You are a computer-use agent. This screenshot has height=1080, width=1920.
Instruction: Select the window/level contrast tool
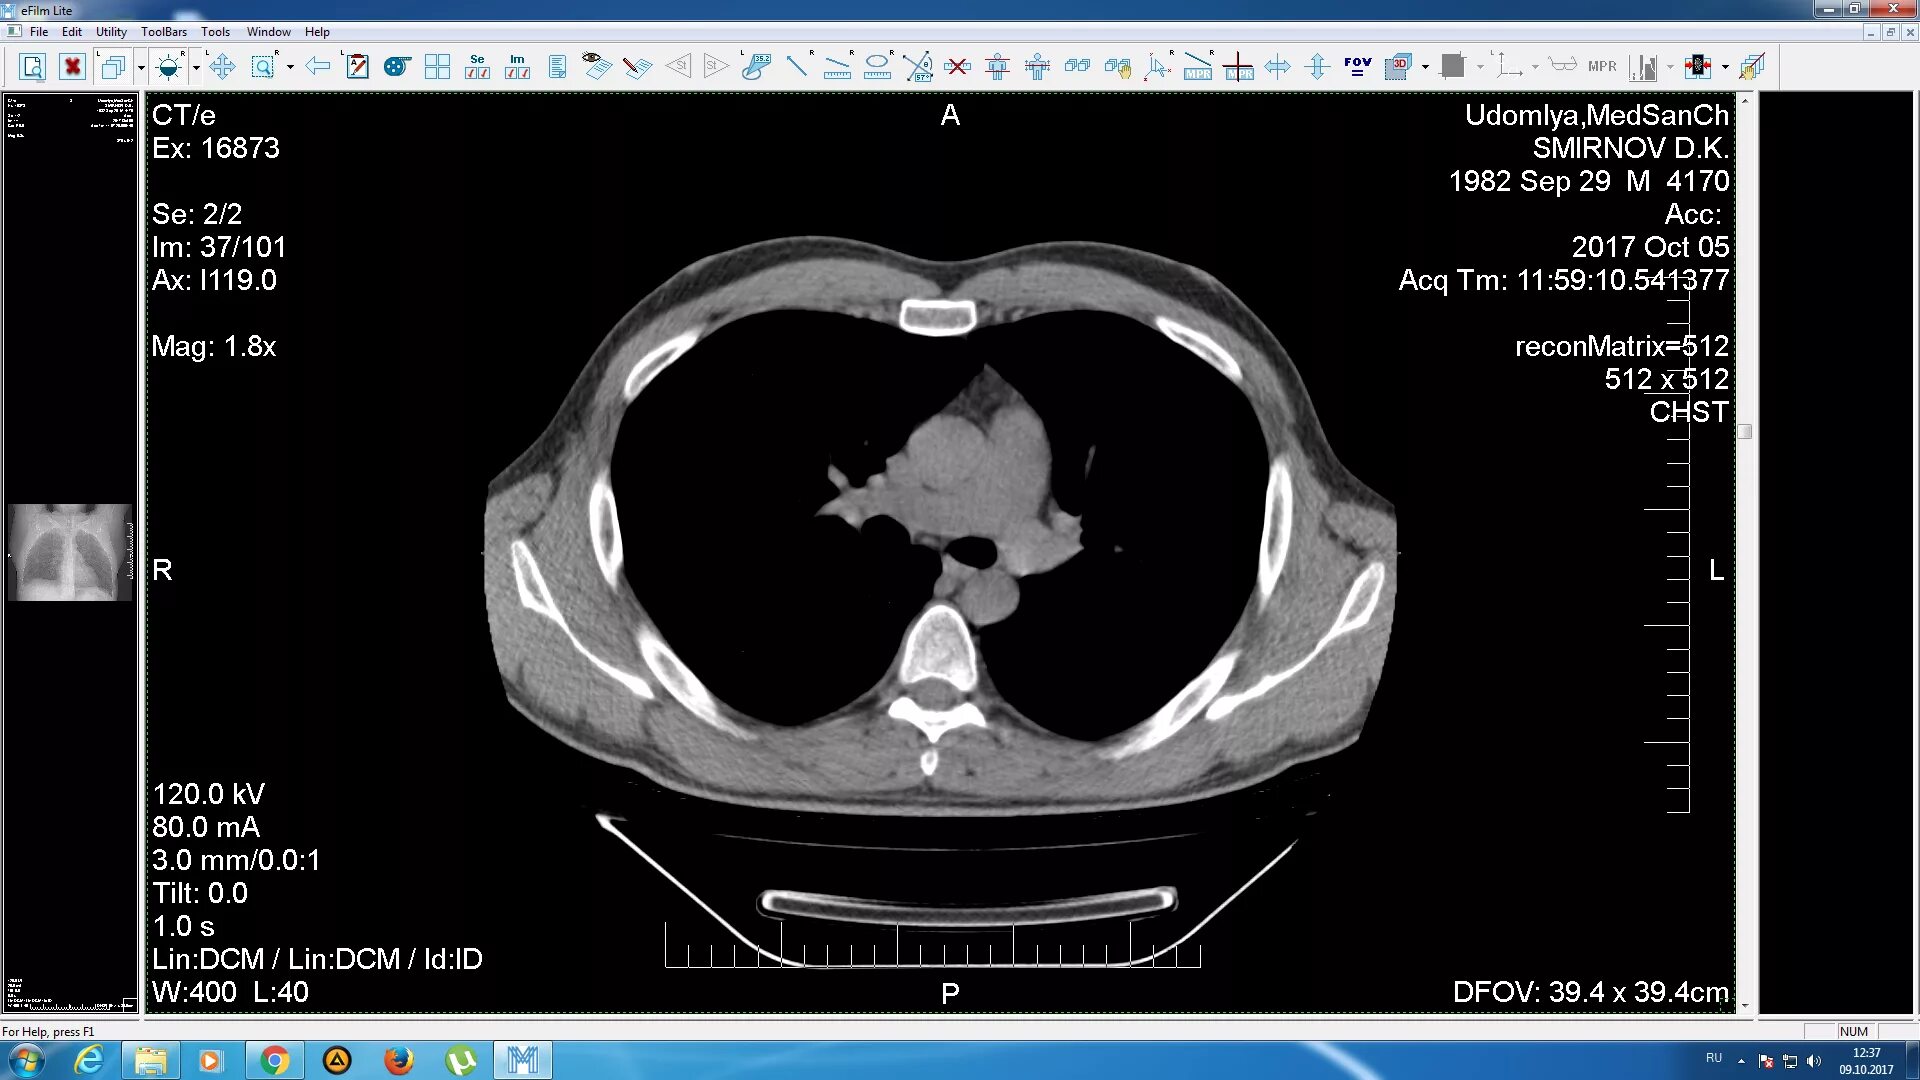168,67
